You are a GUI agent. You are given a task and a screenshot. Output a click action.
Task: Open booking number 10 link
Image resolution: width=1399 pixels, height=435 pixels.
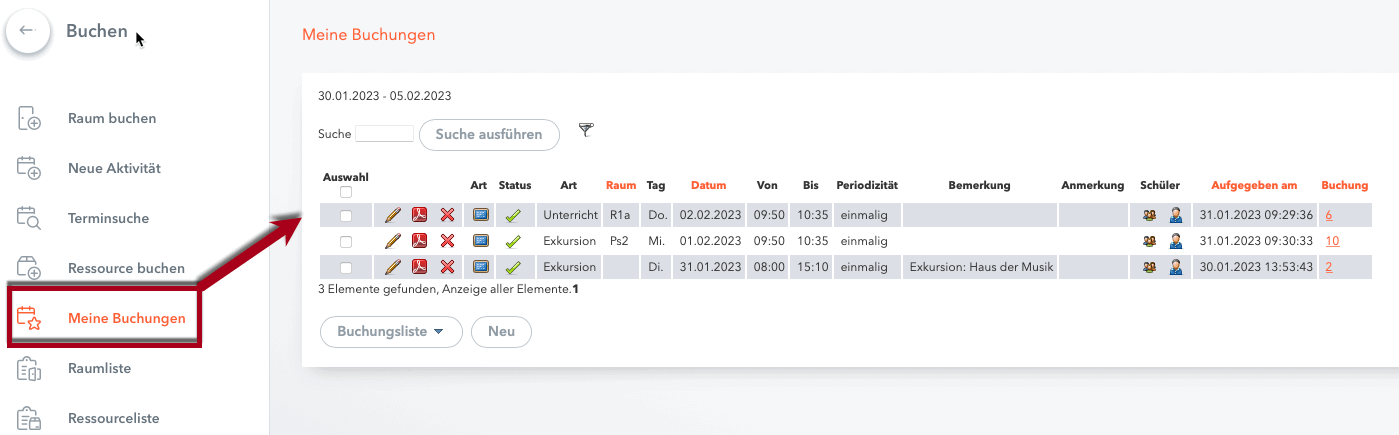[x=1332, y=241]
